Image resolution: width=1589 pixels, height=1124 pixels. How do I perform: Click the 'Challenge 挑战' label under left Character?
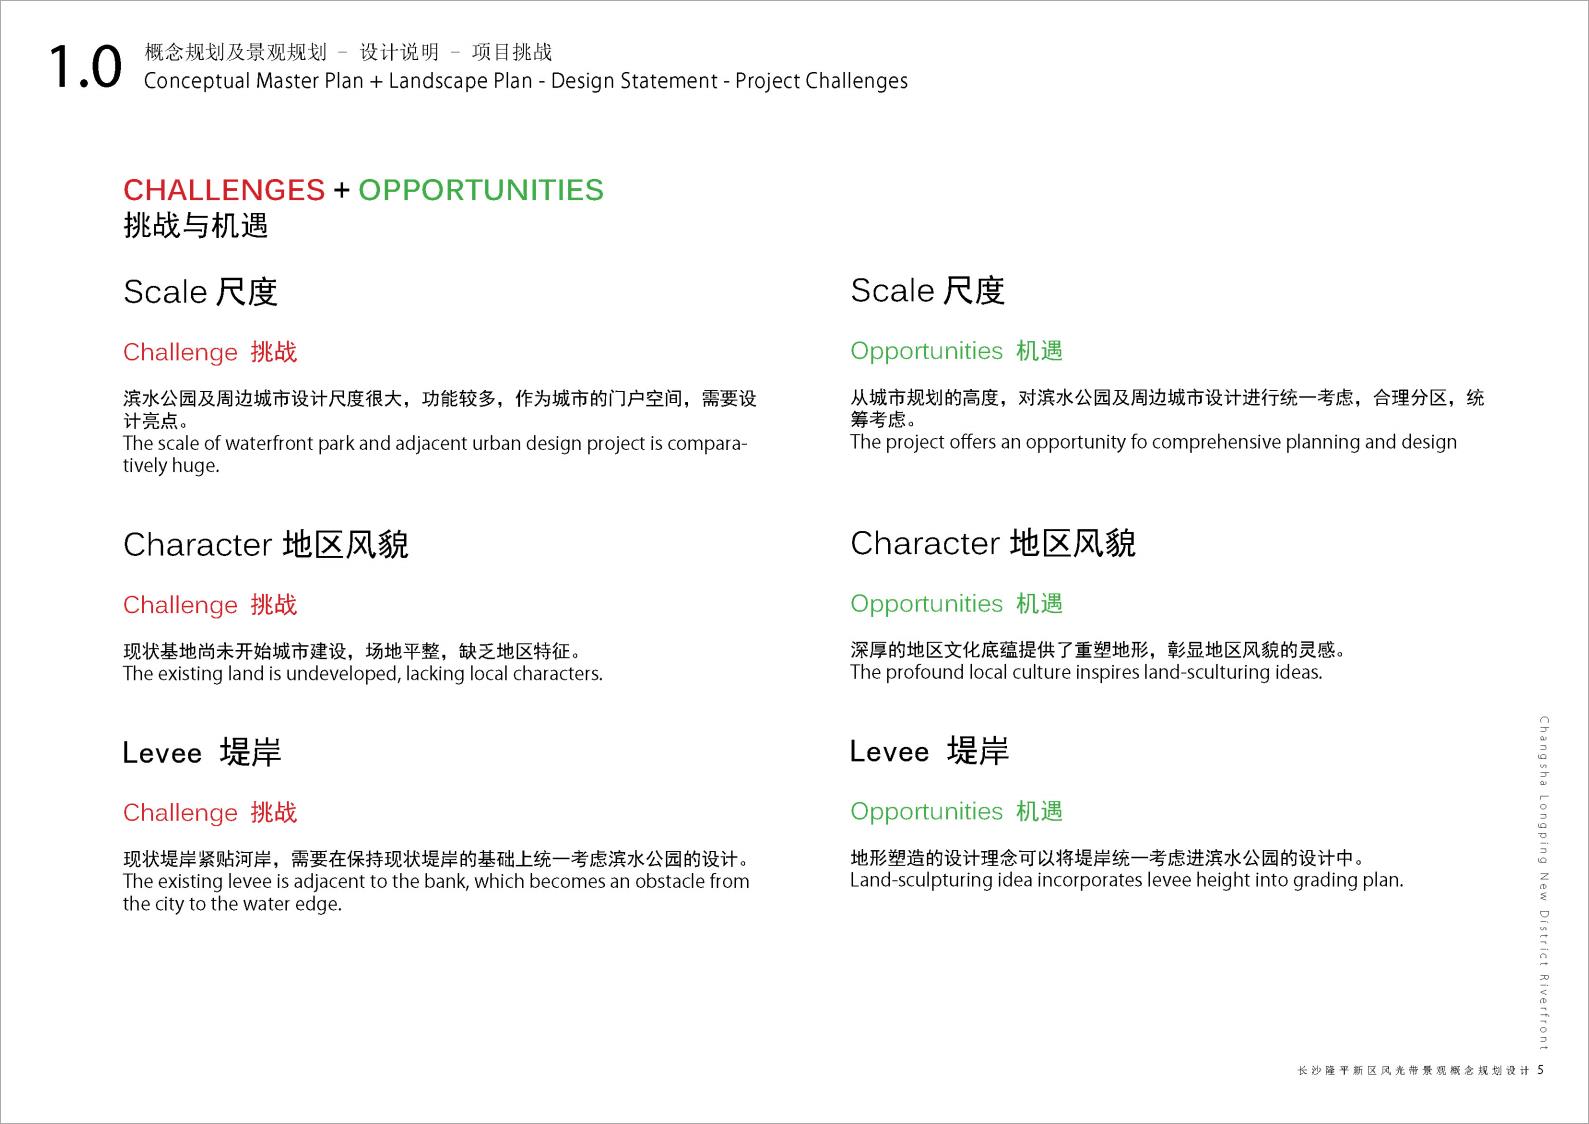(210, 605)
